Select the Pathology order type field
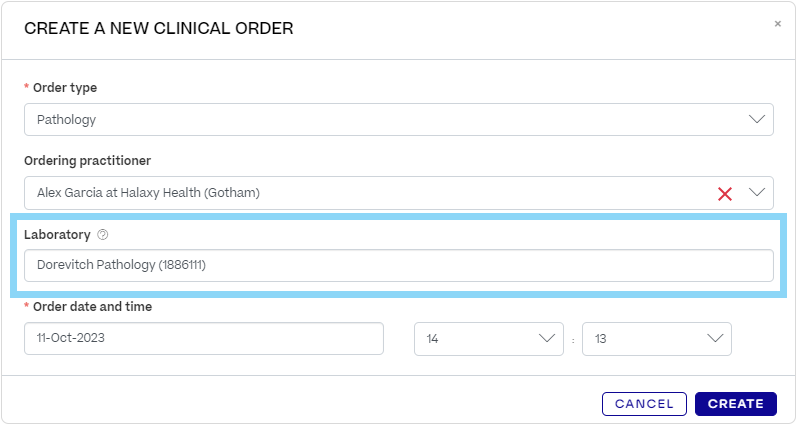The image size is (798, 426). click(x=380, y=120)
